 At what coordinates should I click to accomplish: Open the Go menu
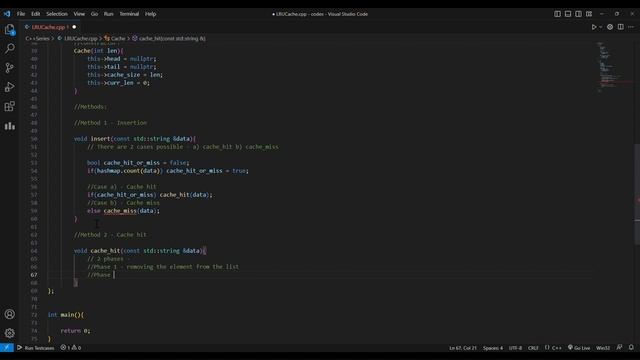tap(94, 14)
